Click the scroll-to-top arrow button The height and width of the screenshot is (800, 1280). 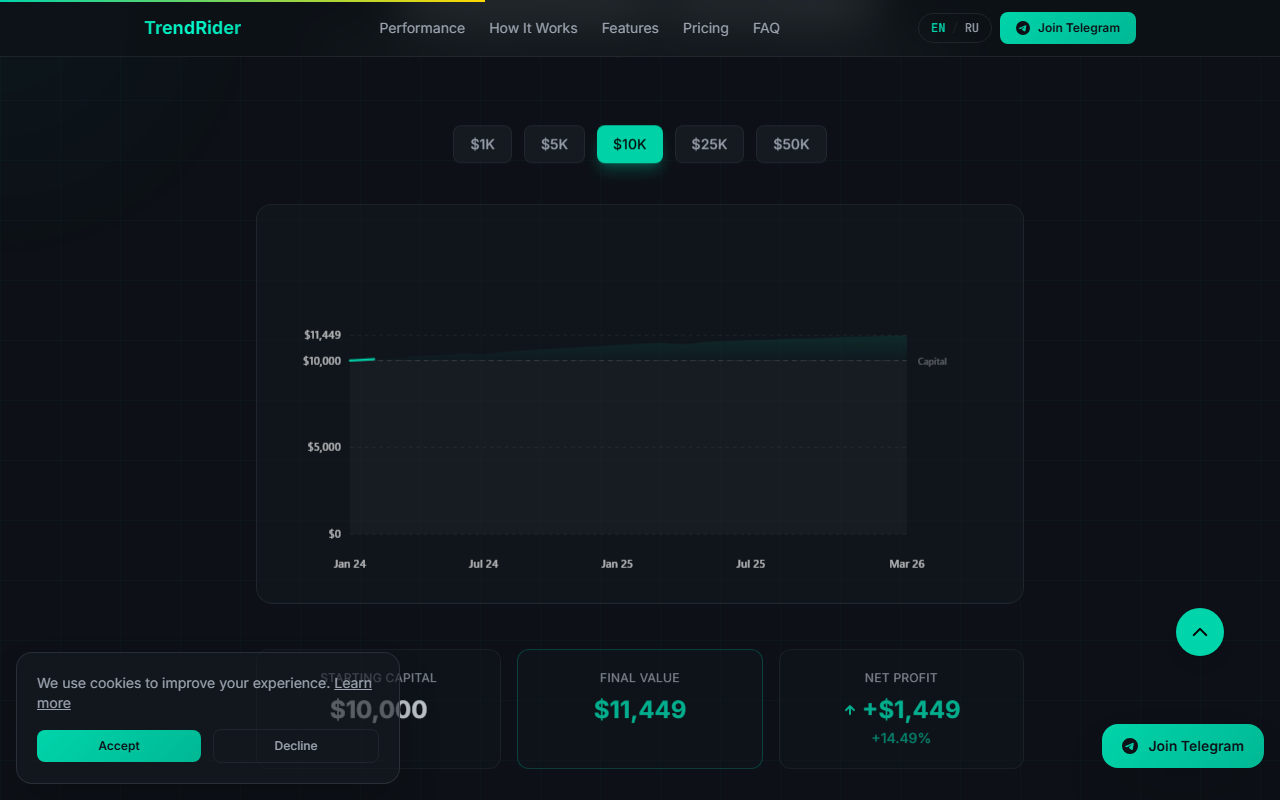pos(1200,632)
